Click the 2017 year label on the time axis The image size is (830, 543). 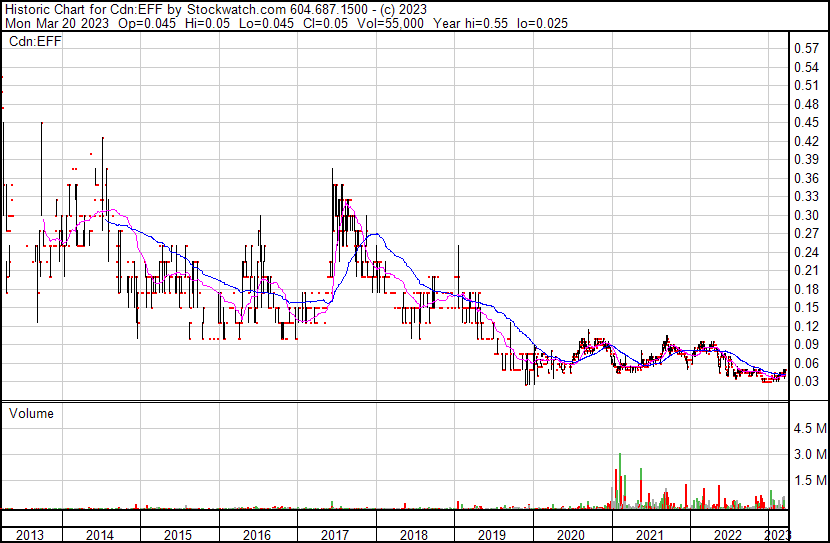point(335,535)
